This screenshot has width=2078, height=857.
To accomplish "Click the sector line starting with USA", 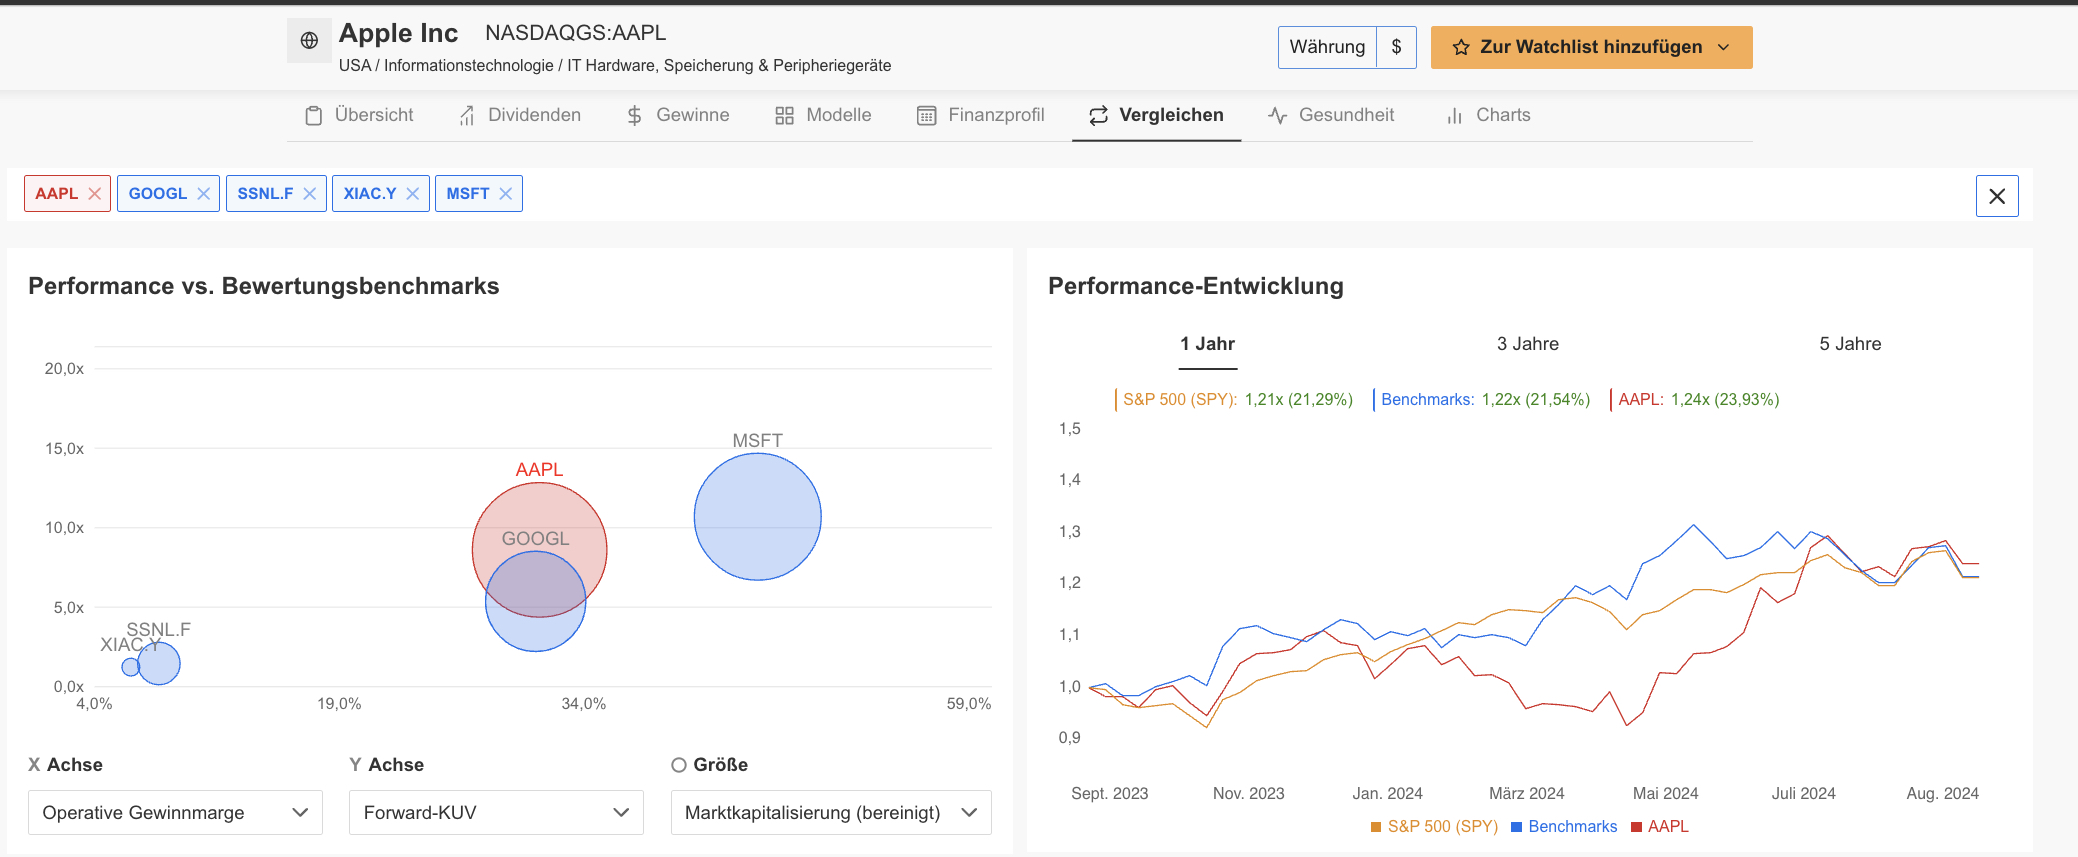I will click(x=615, y=65).
